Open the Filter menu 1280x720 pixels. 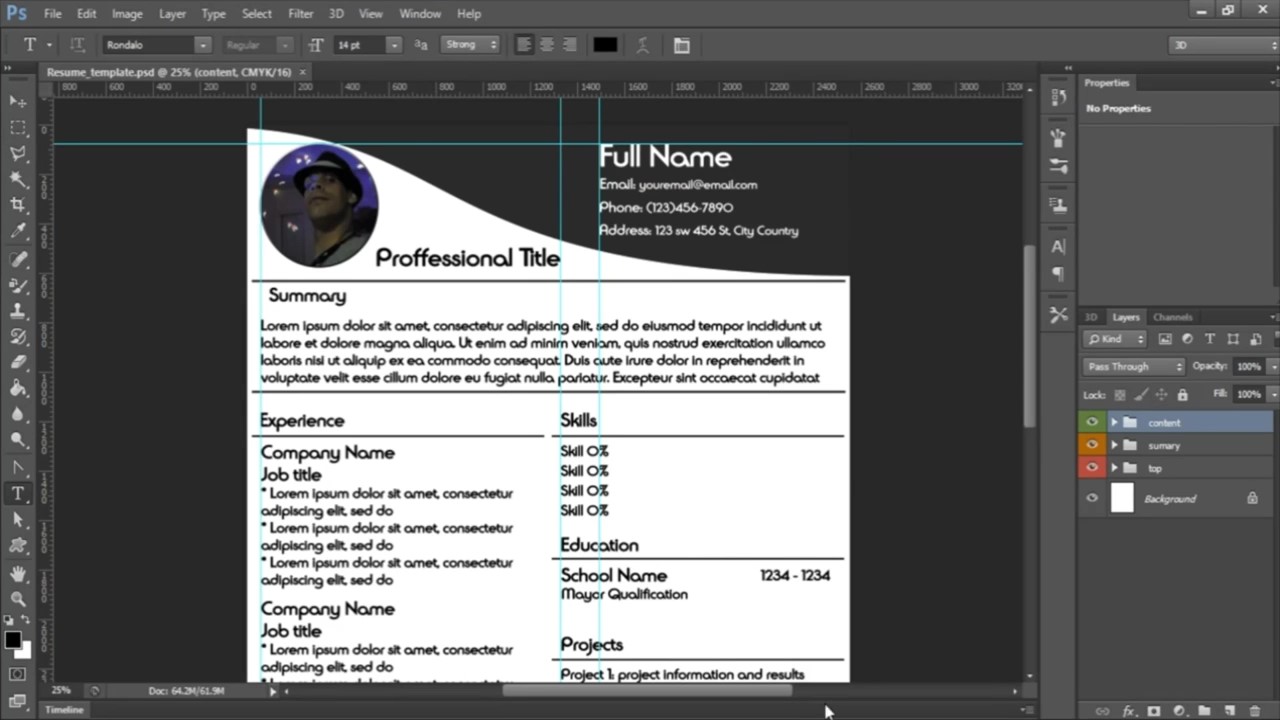click(300, 13)
